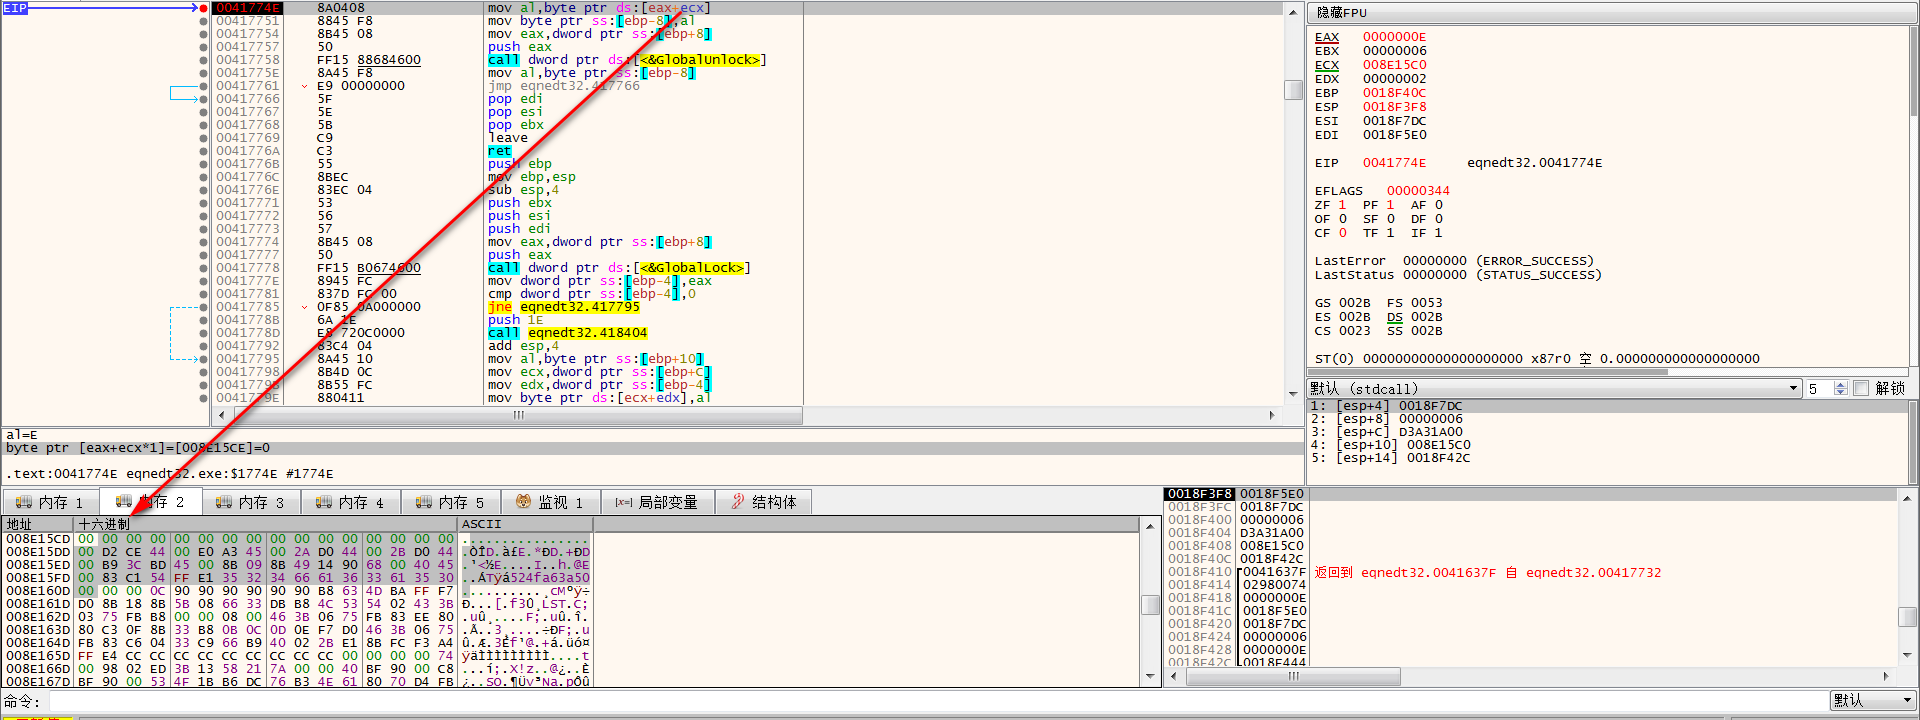Toggle breakpoint dot at address 00417758
The image size is (1920, 720).
(204, 60)
